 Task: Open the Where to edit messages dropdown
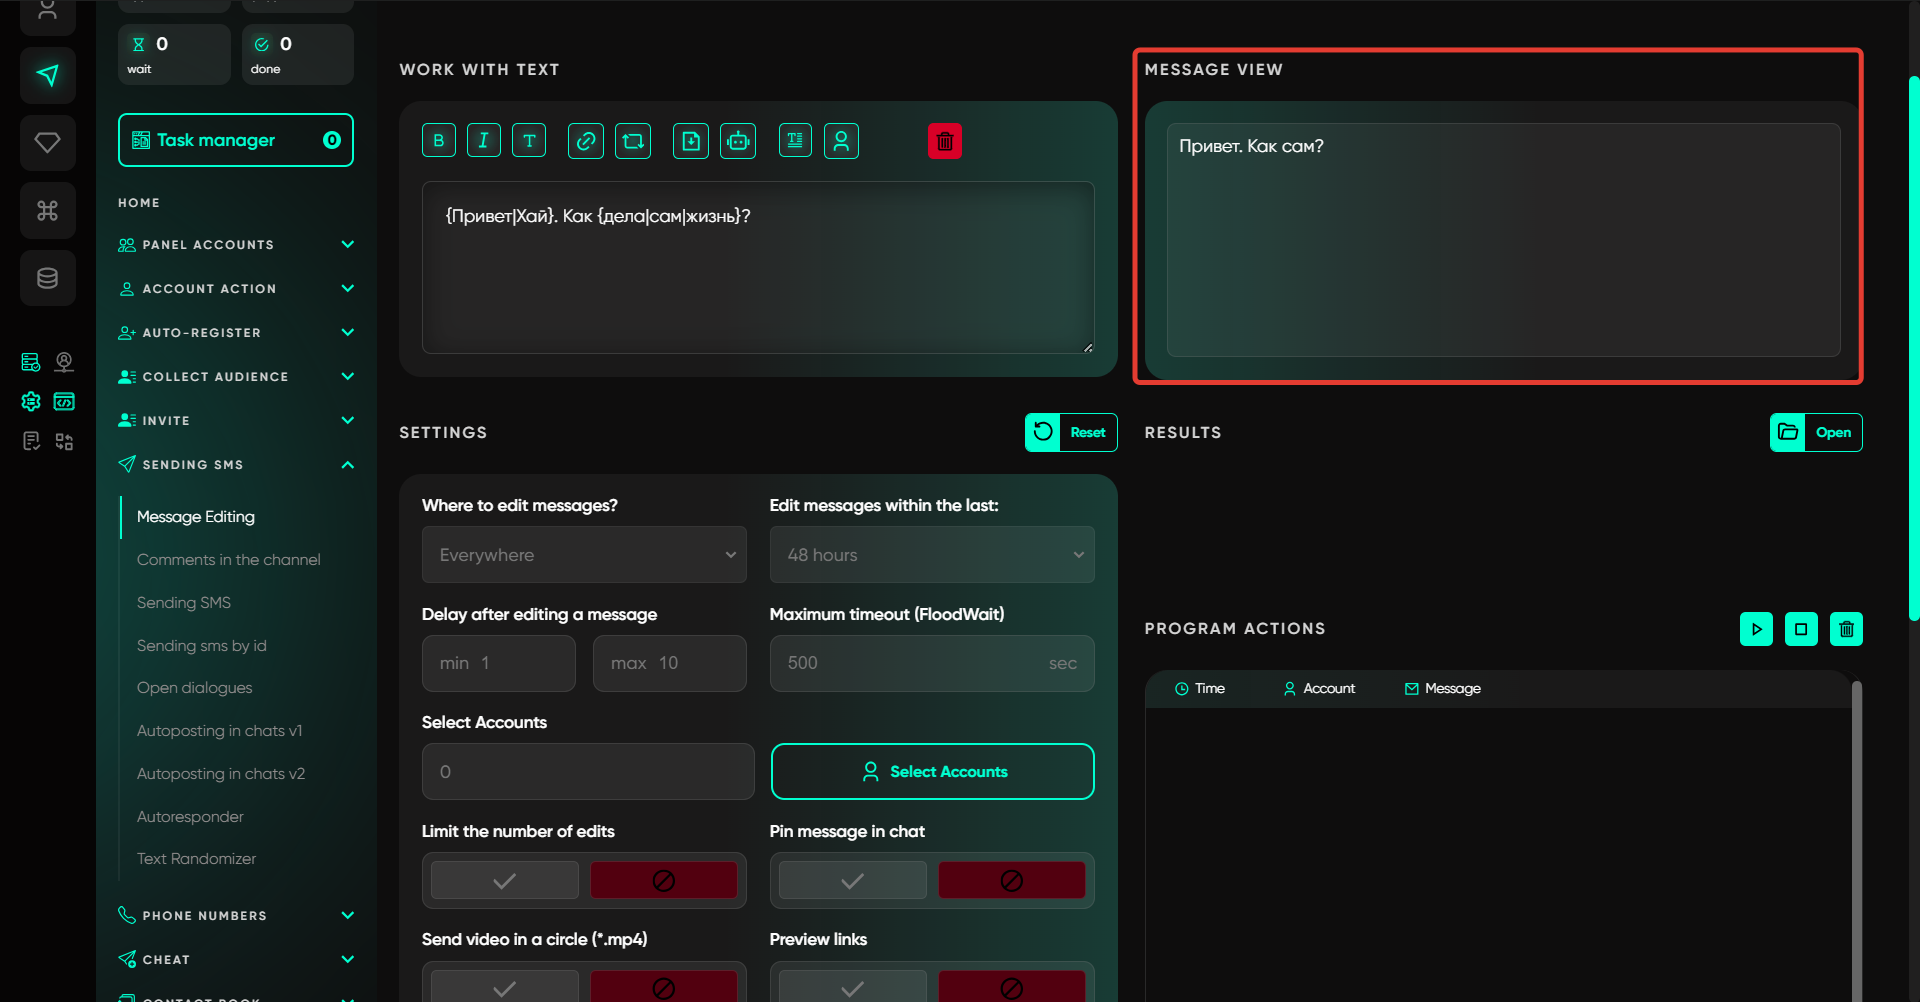[584, 555]
